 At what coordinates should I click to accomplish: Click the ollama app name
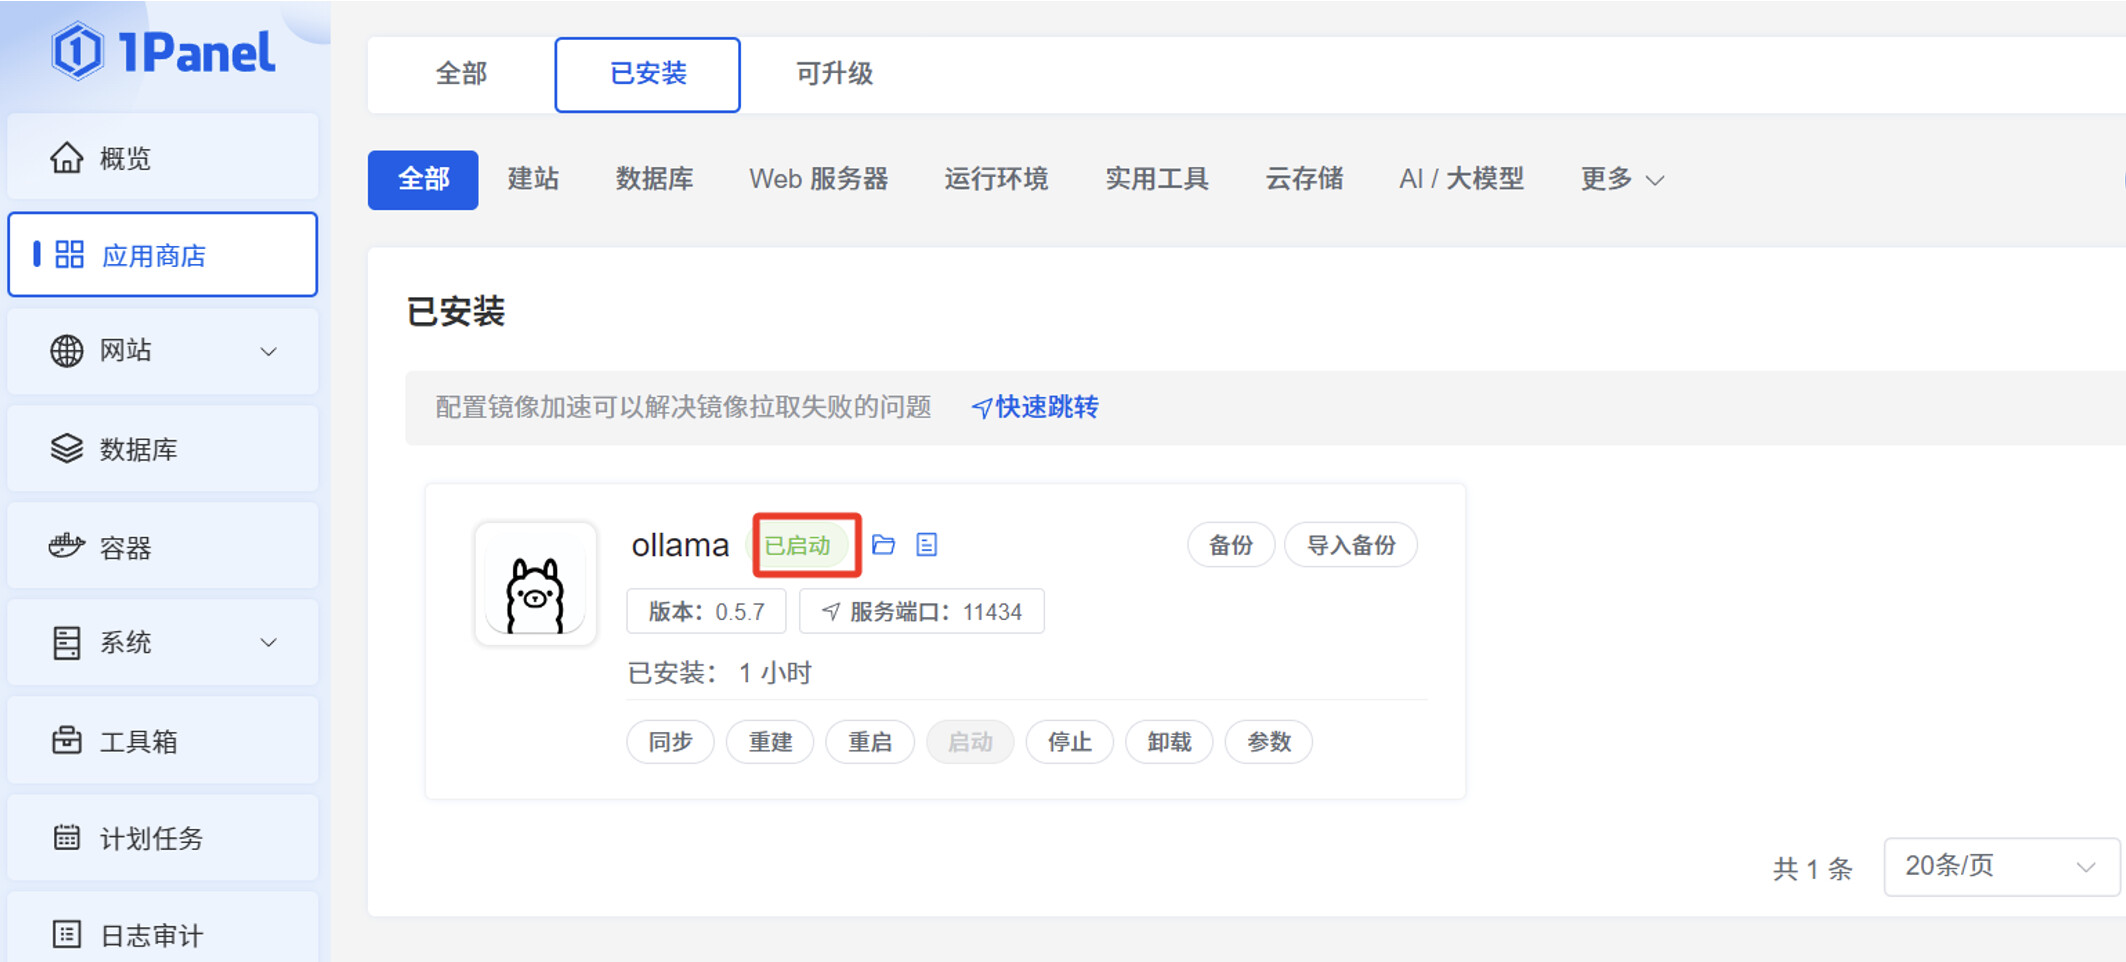pyautogui.click(x=680, y=545)
